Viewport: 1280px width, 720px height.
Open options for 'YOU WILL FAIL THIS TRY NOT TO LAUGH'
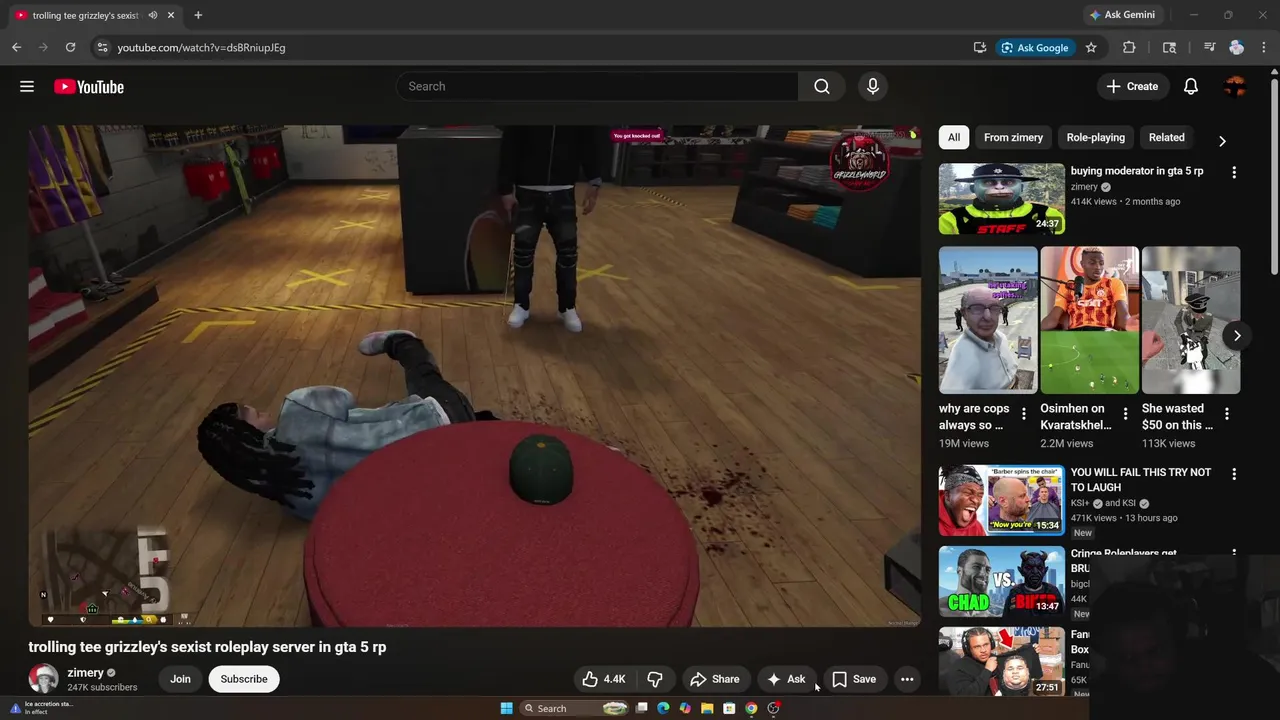[1234, 473]
